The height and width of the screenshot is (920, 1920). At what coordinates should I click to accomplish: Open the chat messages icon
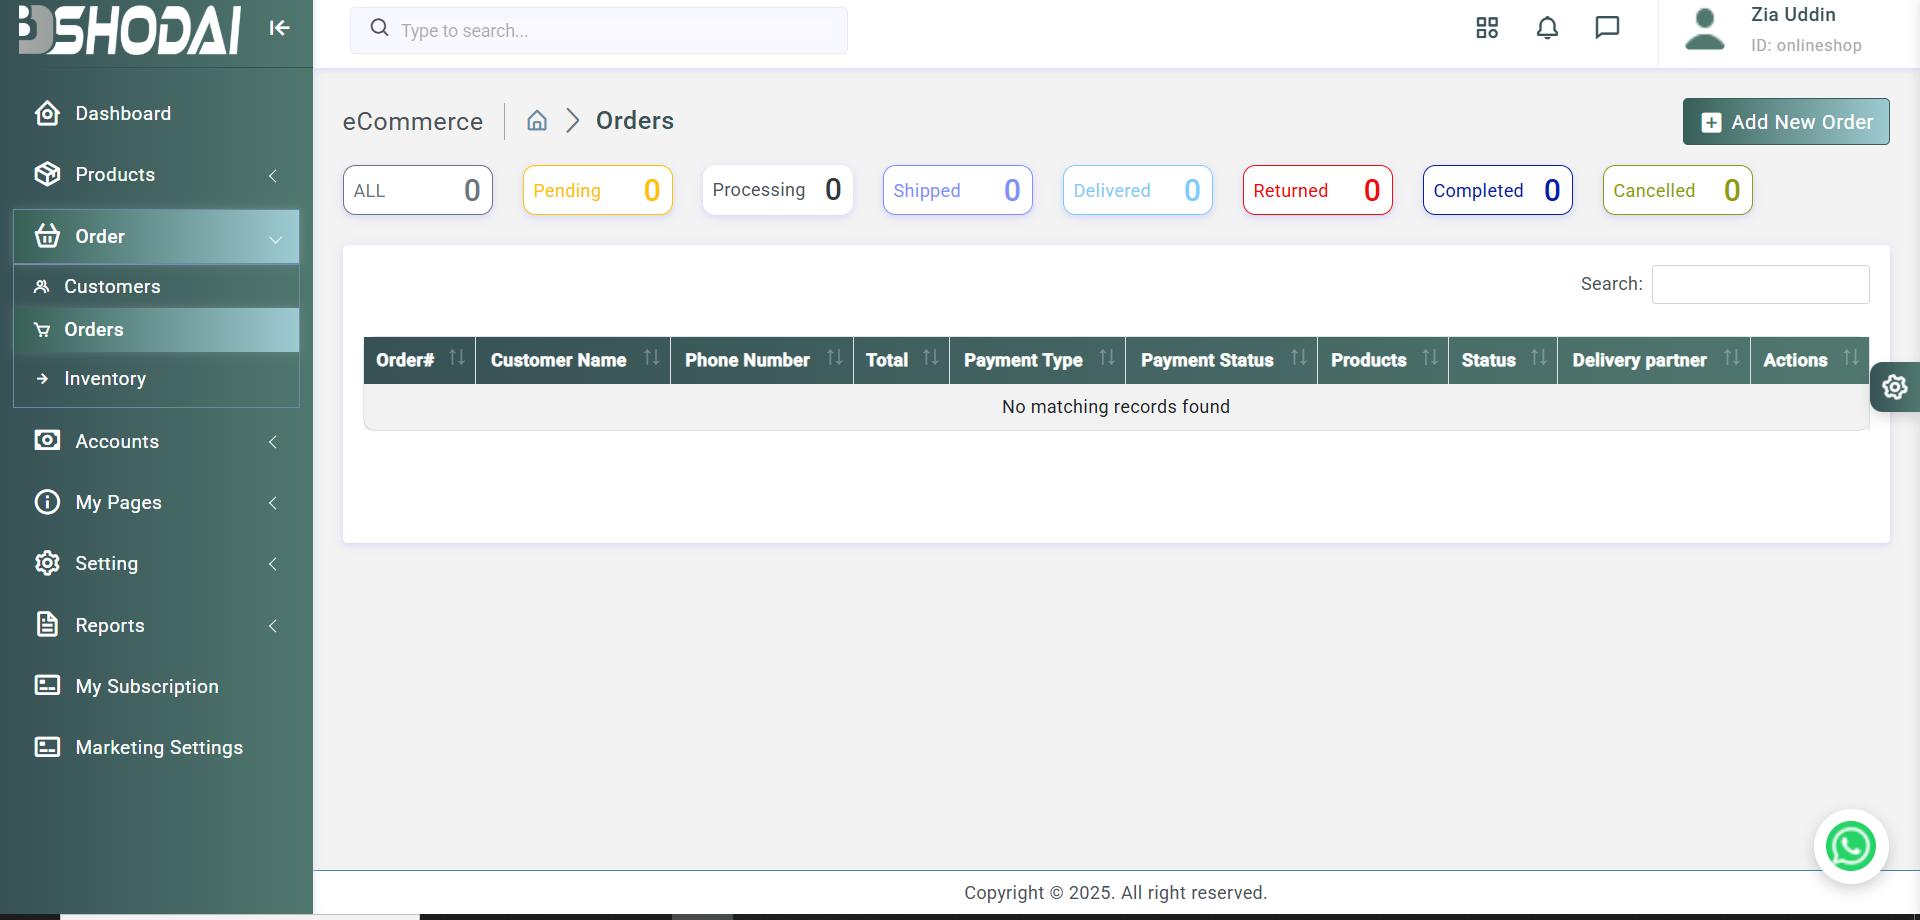1607,28
